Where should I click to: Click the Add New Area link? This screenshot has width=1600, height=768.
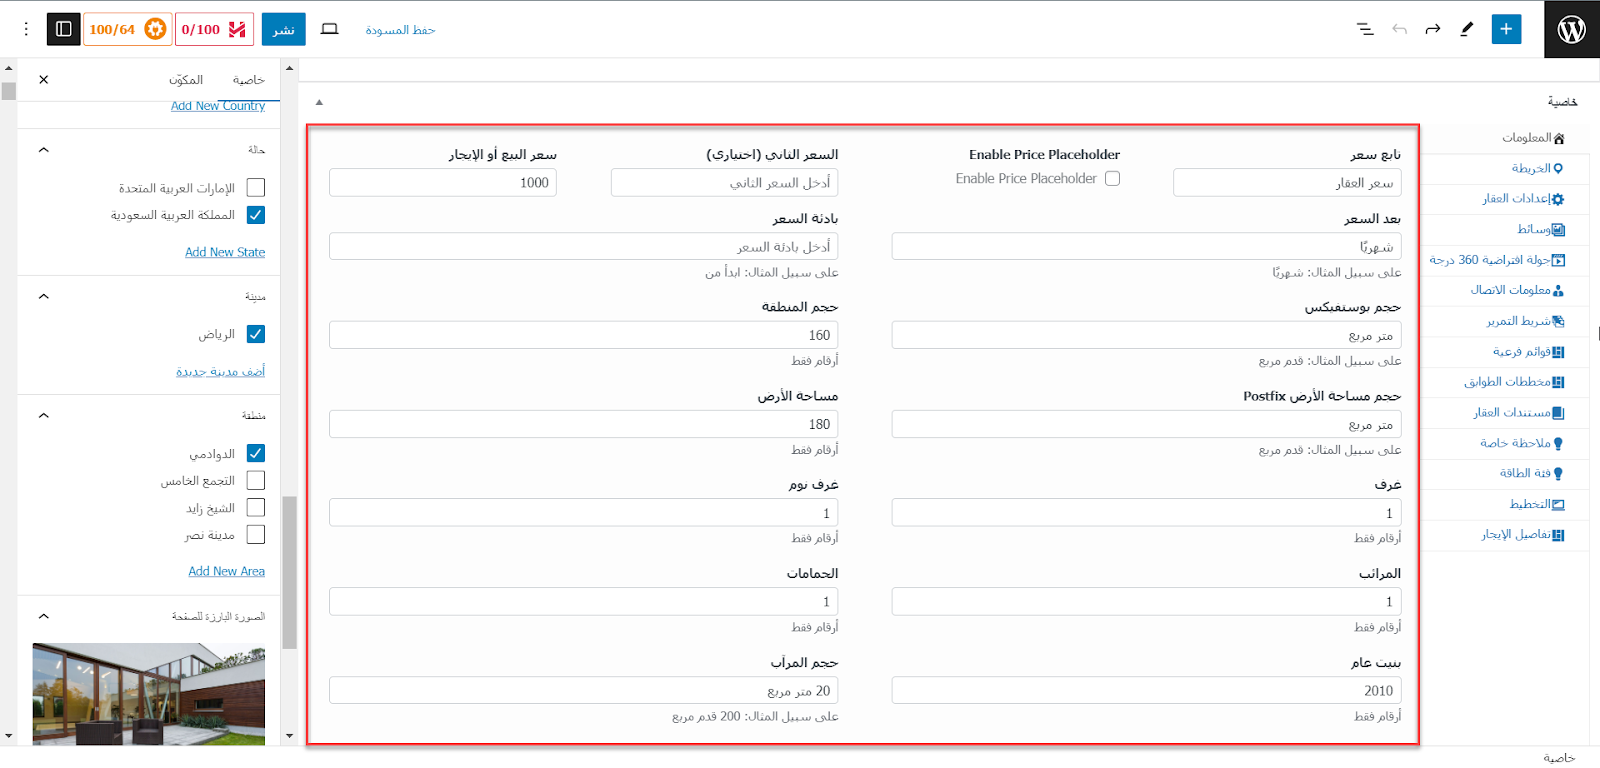click(227, 571)
